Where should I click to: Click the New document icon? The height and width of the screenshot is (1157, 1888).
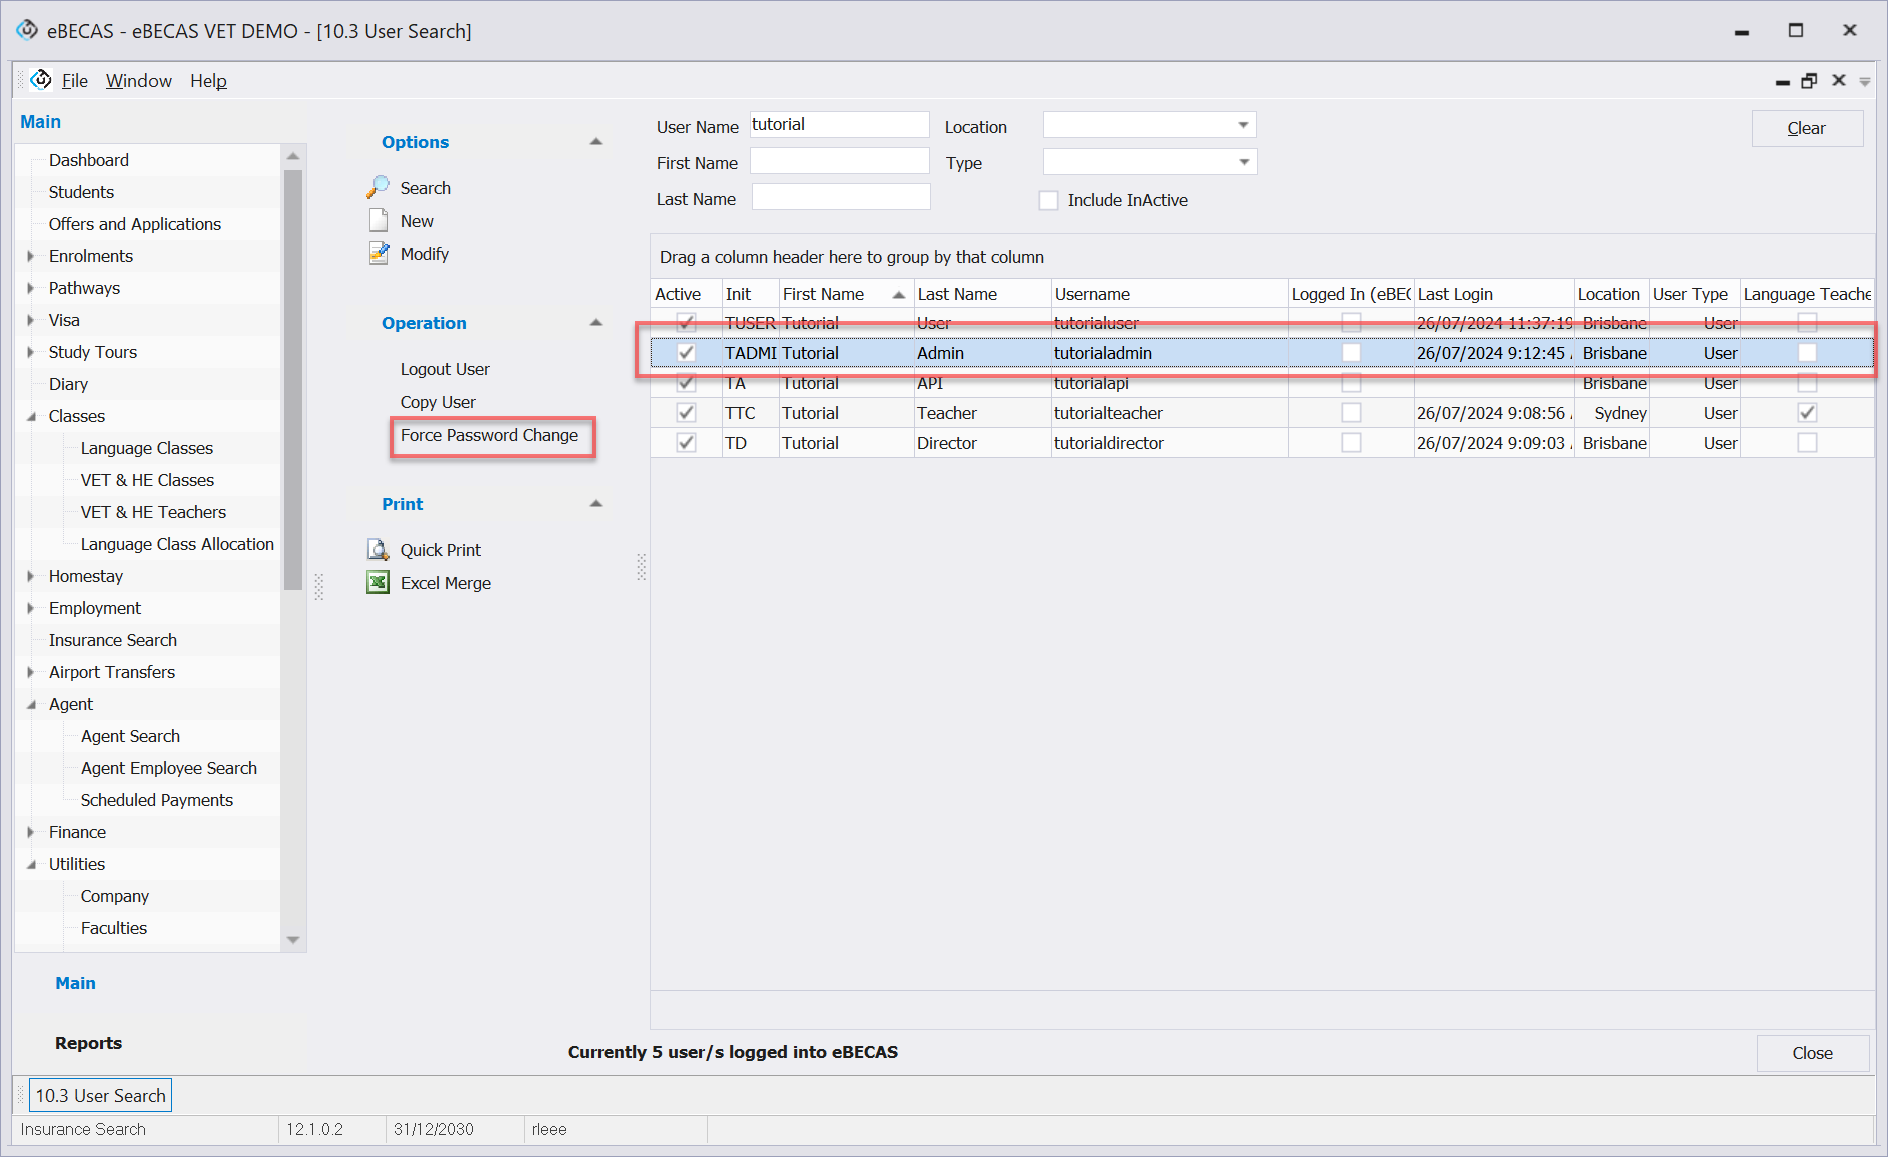click(378, 221)
